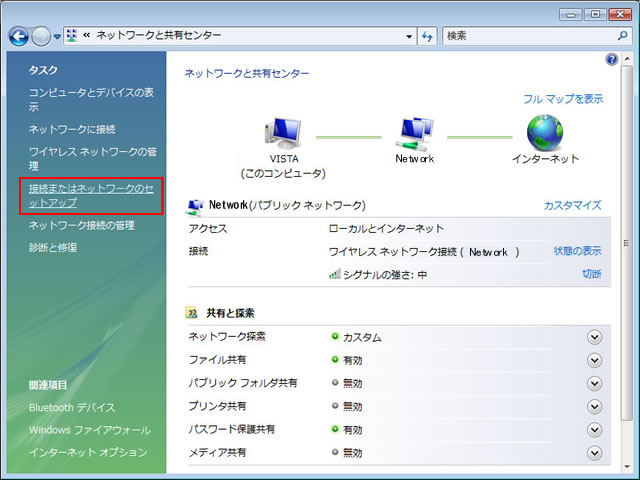Click the blue help question mark icon
Screen dimensions: 640x480
[611, 60]
